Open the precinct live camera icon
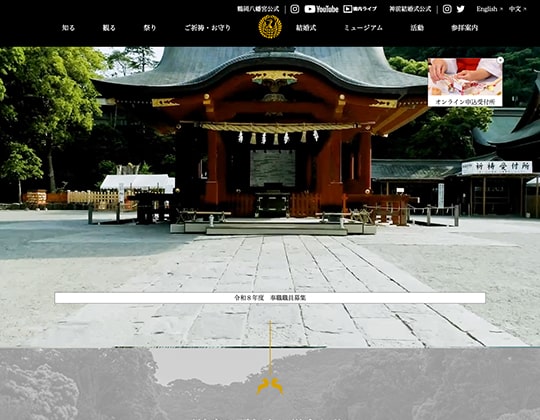 click(360, 9)
